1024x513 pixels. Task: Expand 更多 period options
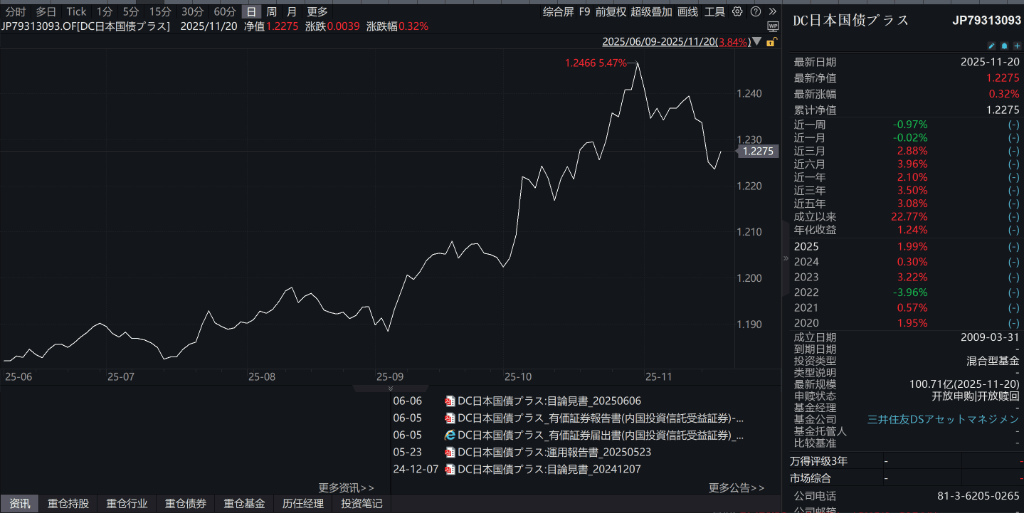click(x=317, y=11)
